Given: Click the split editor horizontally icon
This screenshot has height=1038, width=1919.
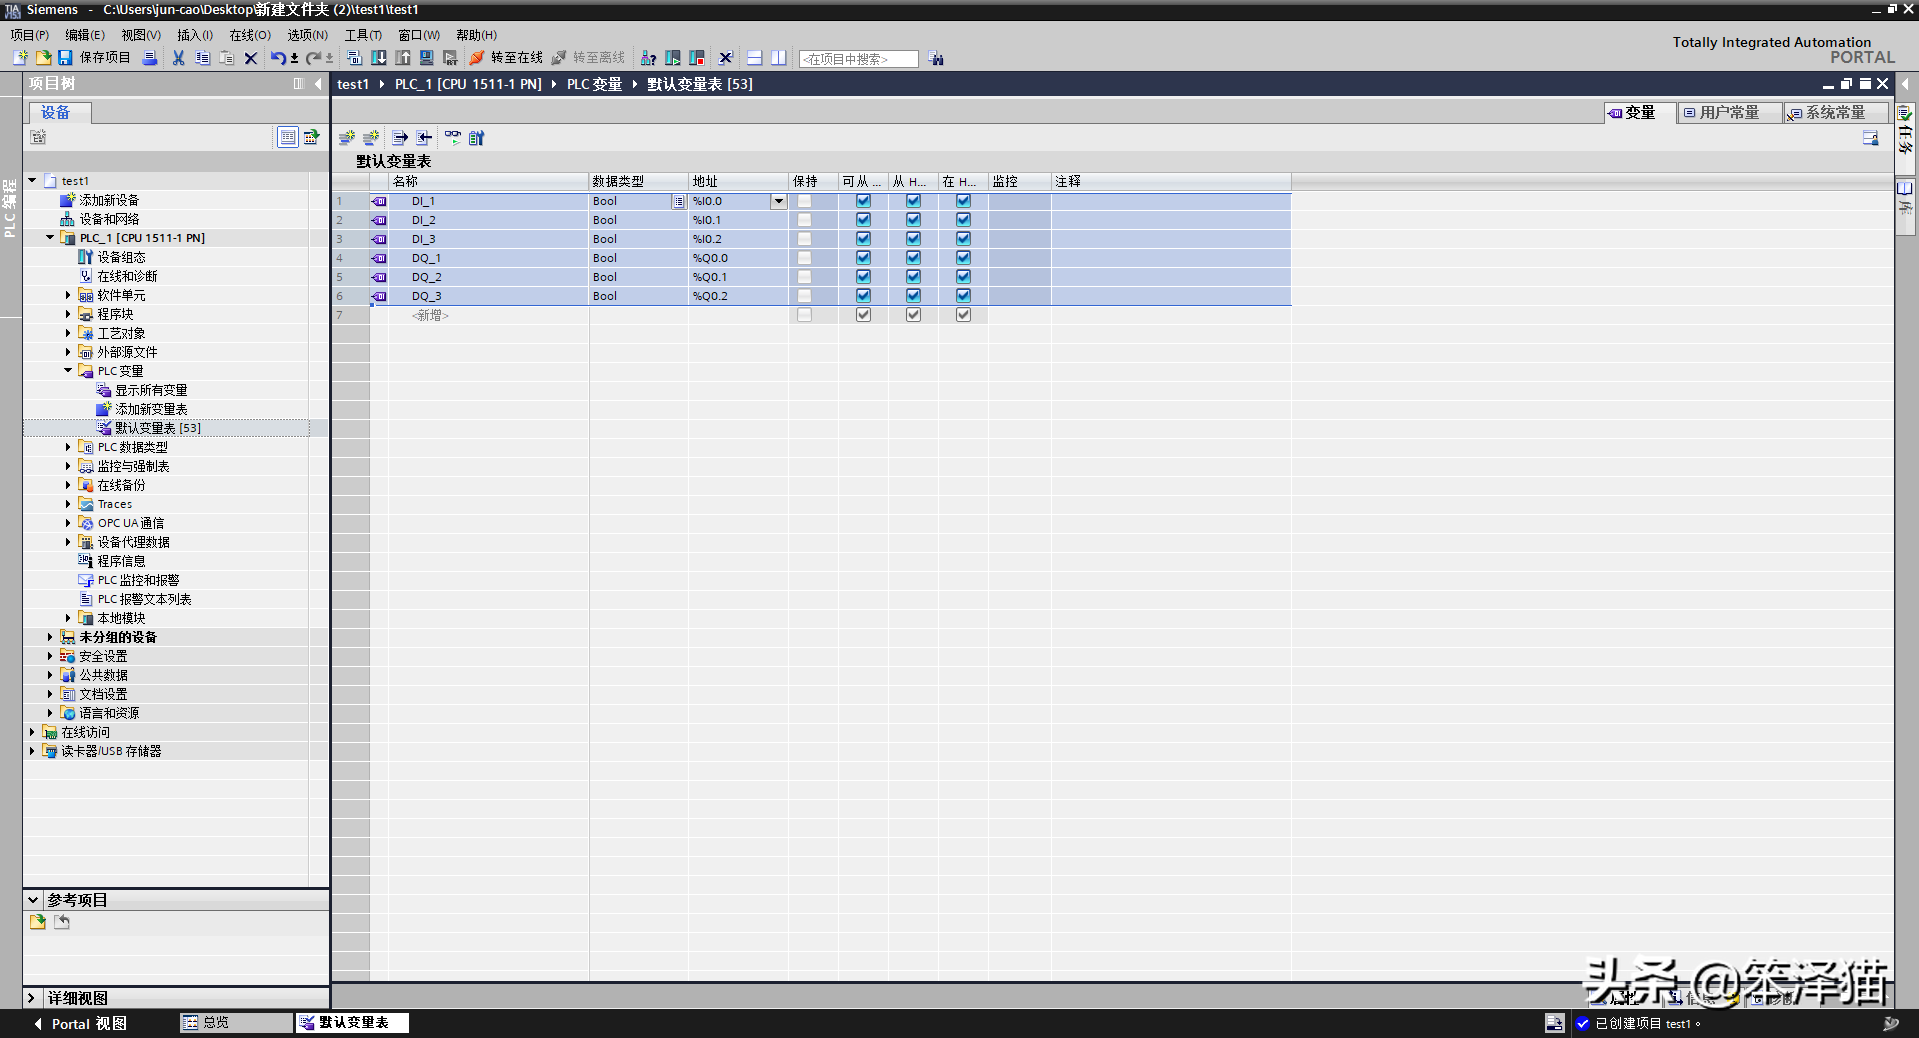Looking at the screenshot, I should click(755, 58).
